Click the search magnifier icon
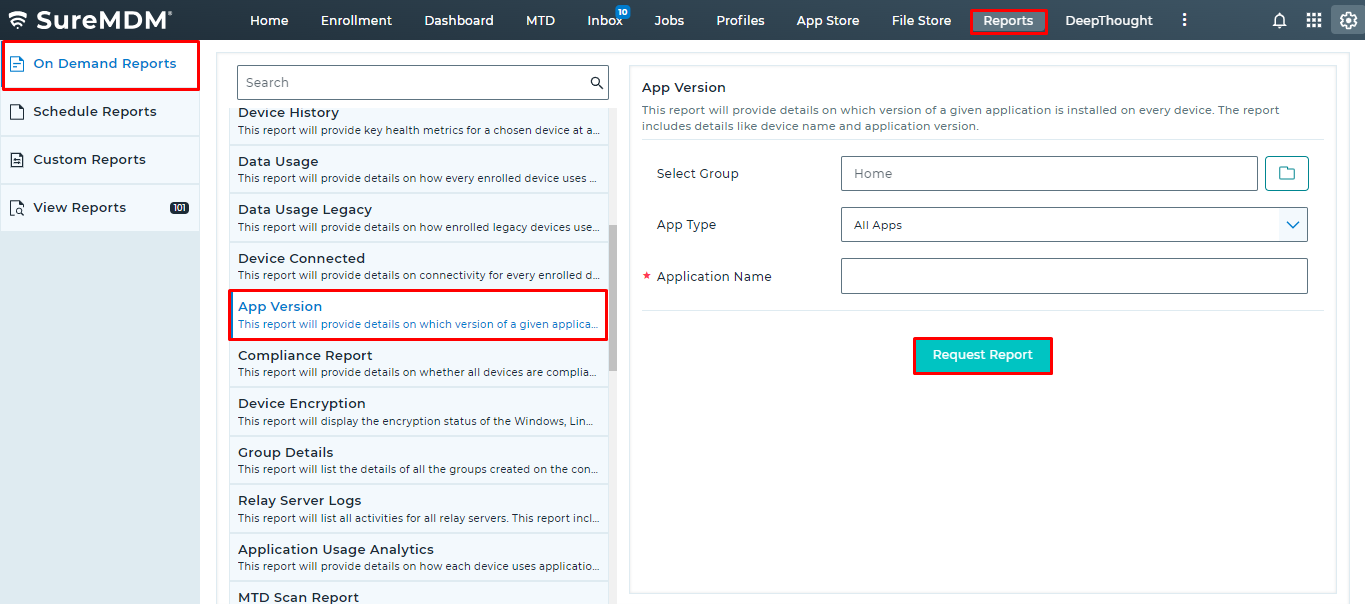The height and width of the screenshot is (604, 1365). point(596,82)
